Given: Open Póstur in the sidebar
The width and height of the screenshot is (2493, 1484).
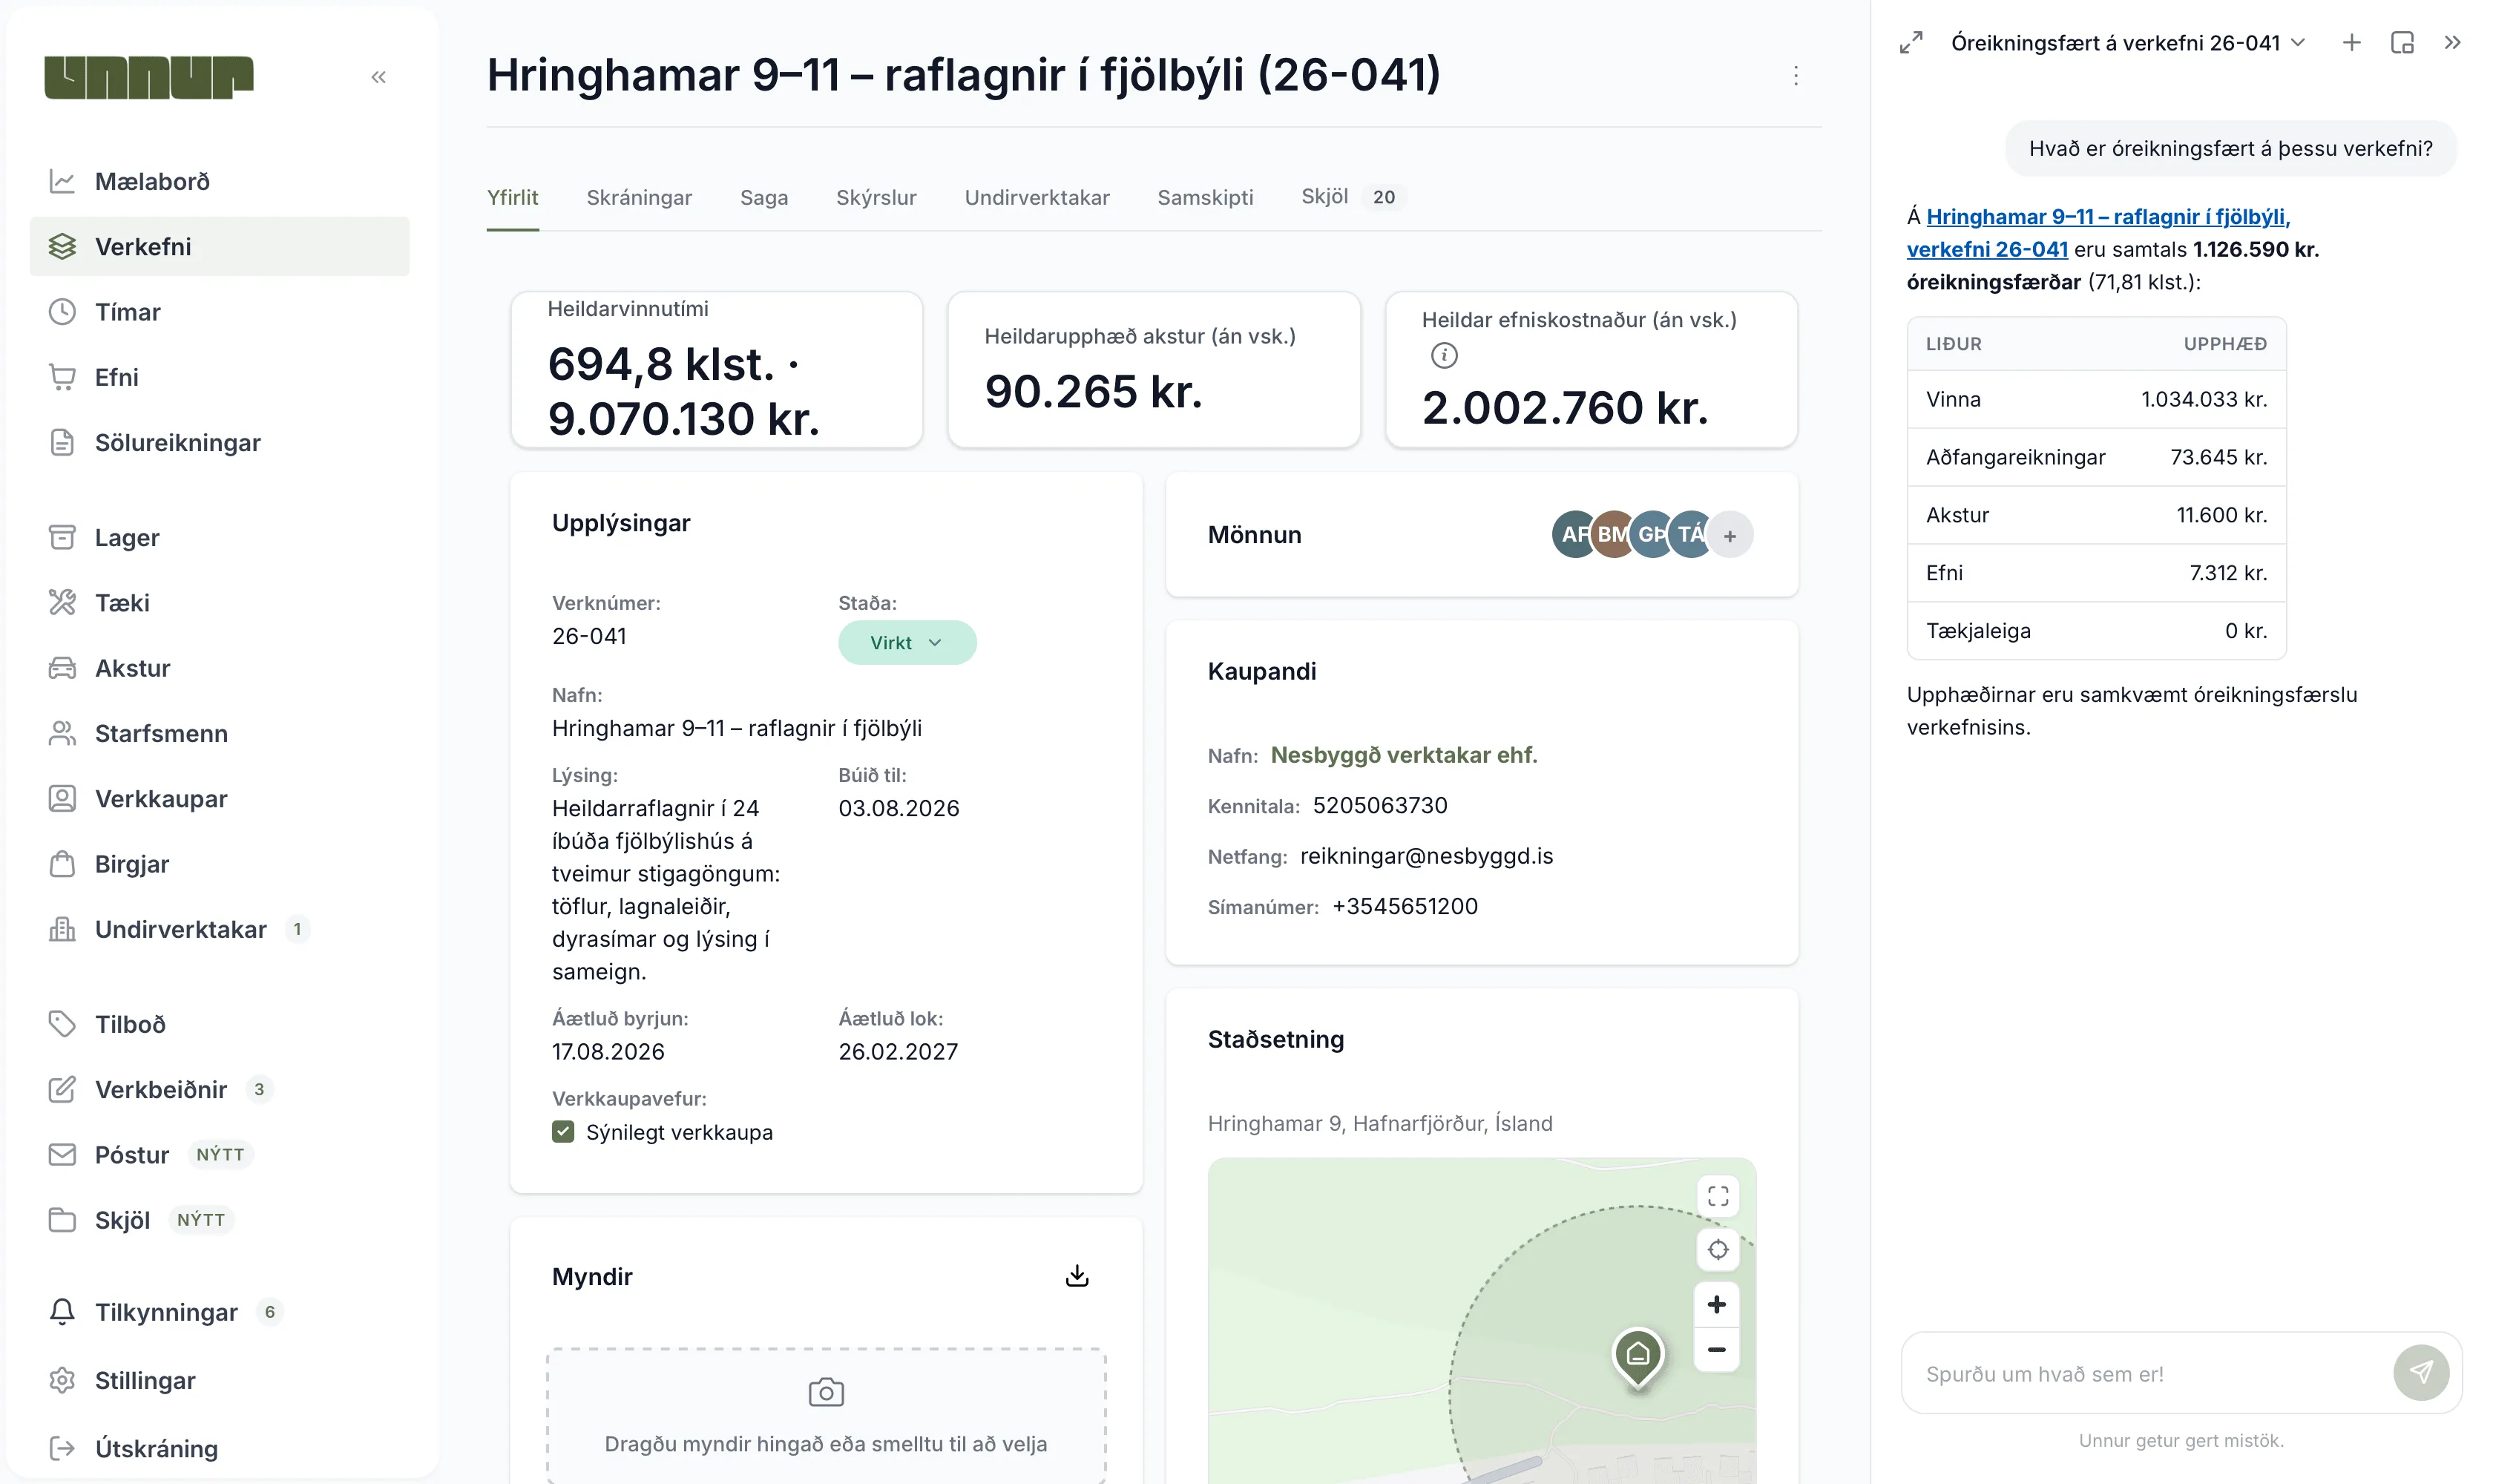Looking at the screenshot, I should pyautogui.click(x=219, y=1154).
